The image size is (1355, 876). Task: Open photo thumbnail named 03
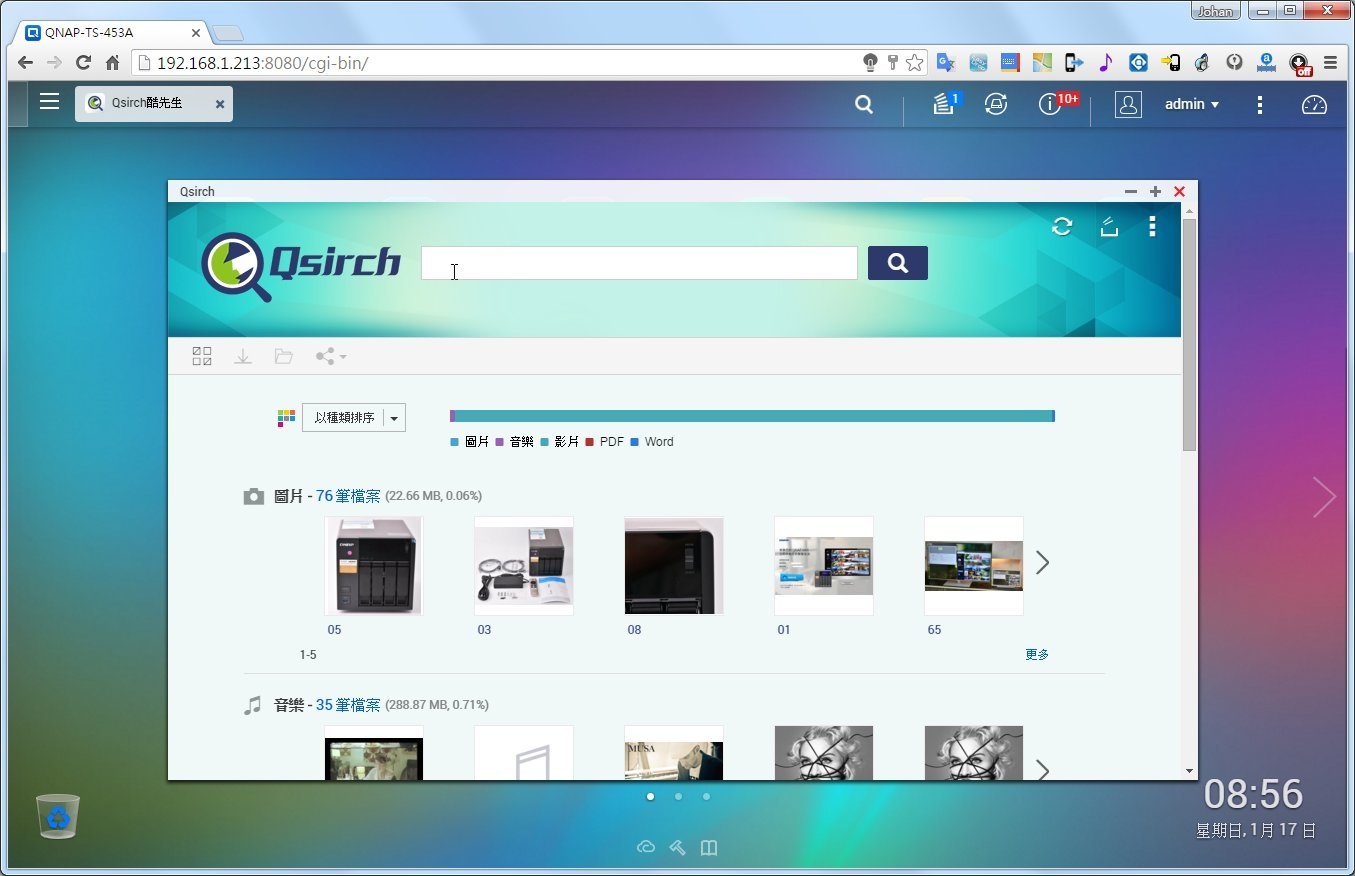coord(524,565)
